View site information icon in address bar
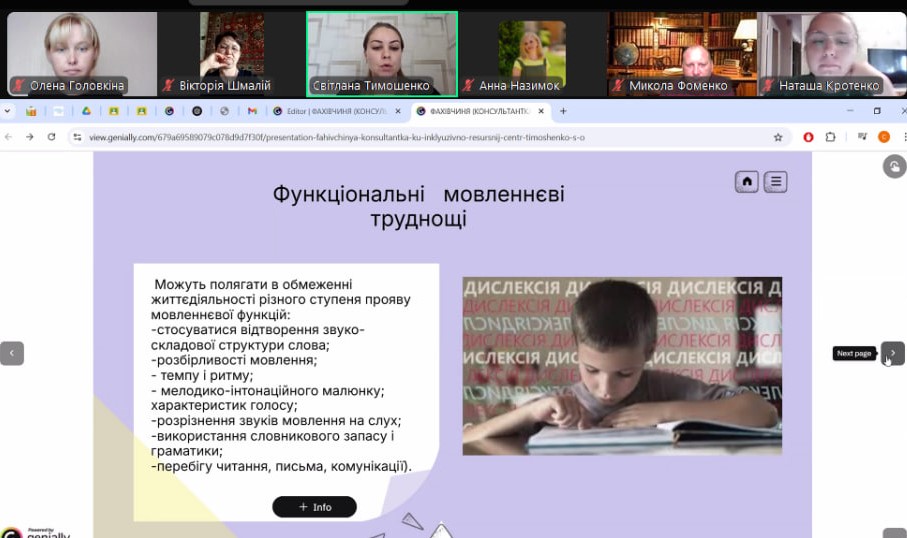907x538 pixels. (77, 137)
